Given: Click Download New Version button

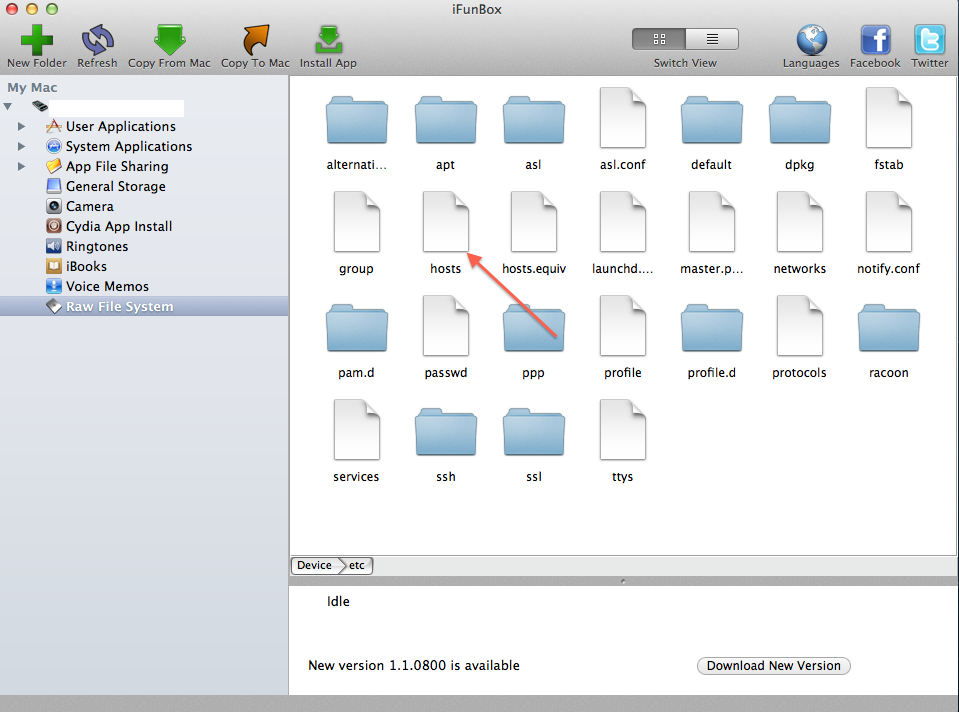Looking at the screenshot, I should [774, 666].
